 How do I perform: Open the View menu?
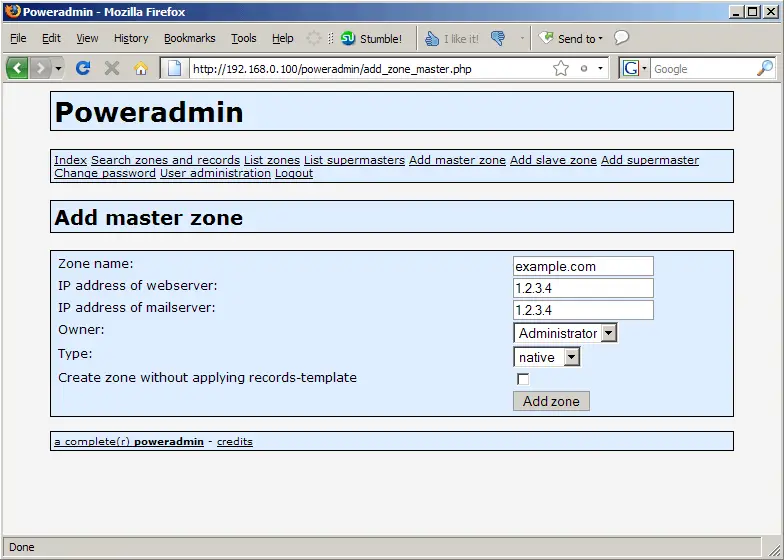(87, 38)
